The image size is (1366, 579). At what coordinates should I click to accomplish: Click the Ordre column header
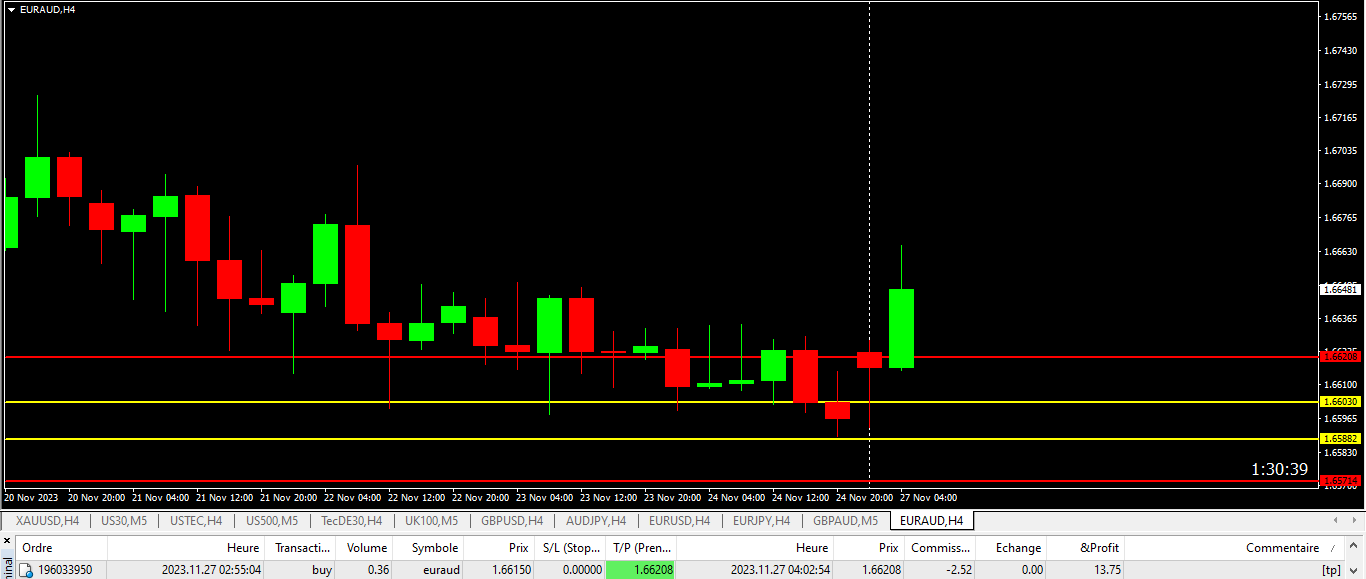[38, 548]
